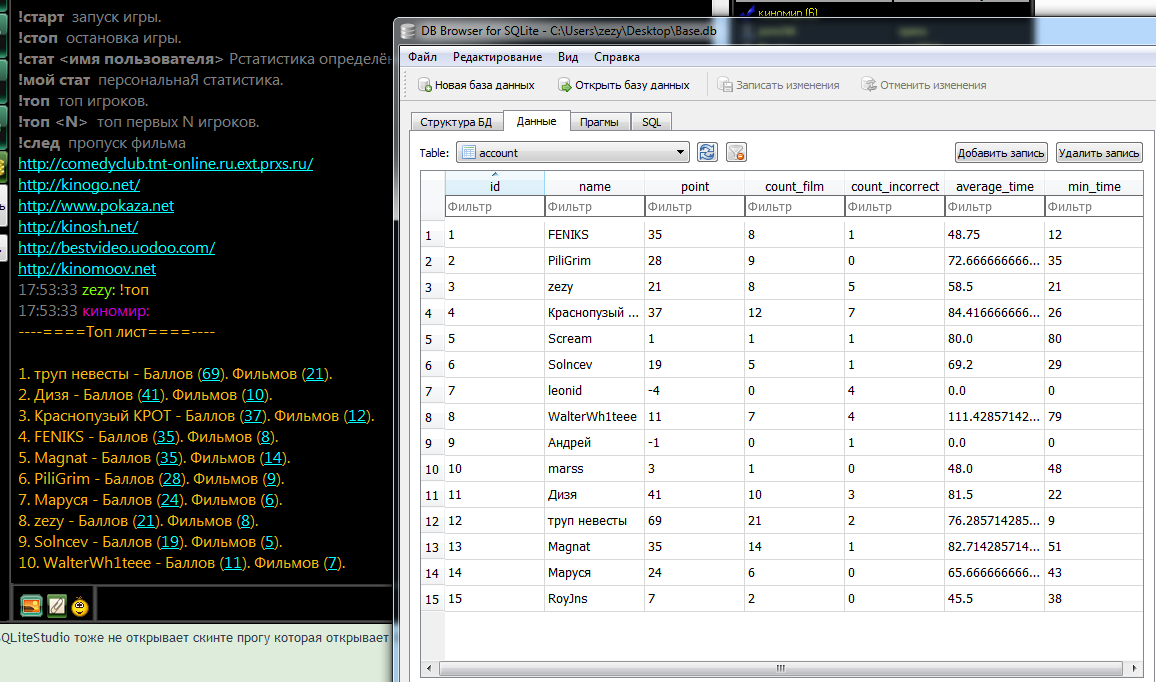
Task: Switch to the SQL tab
Action: point(651,122)
